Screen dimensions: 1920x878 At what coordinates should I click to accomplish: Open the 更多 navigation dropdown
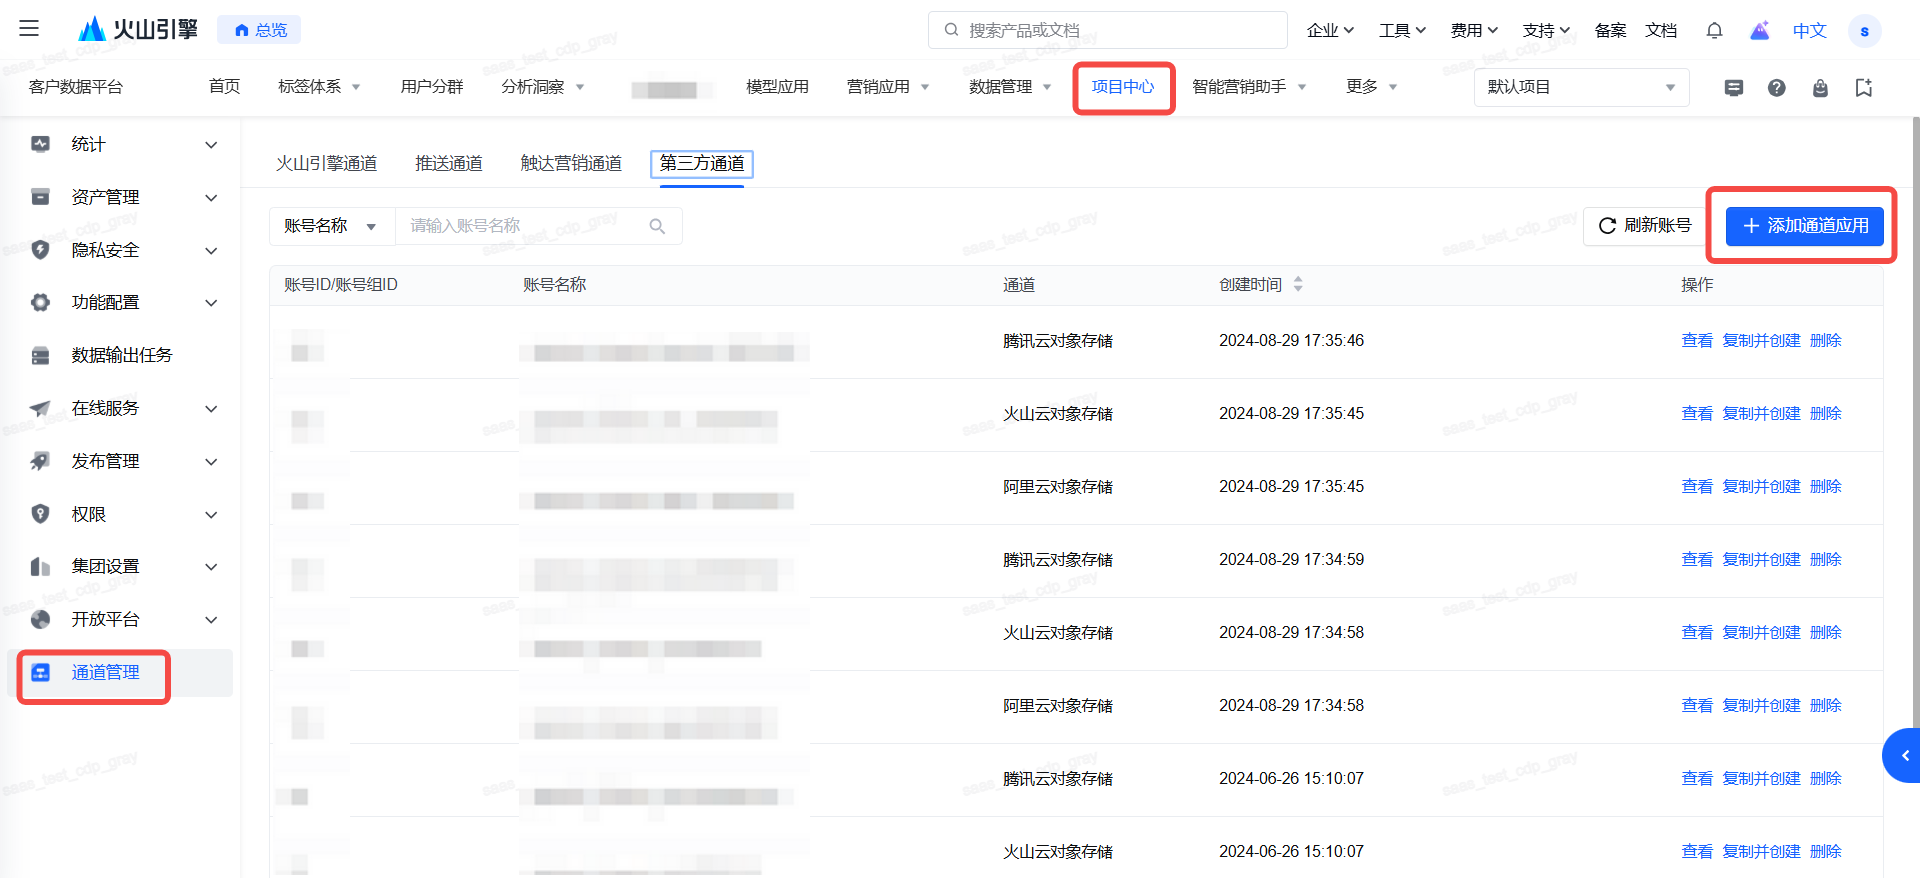click(x=1372, y=87)
